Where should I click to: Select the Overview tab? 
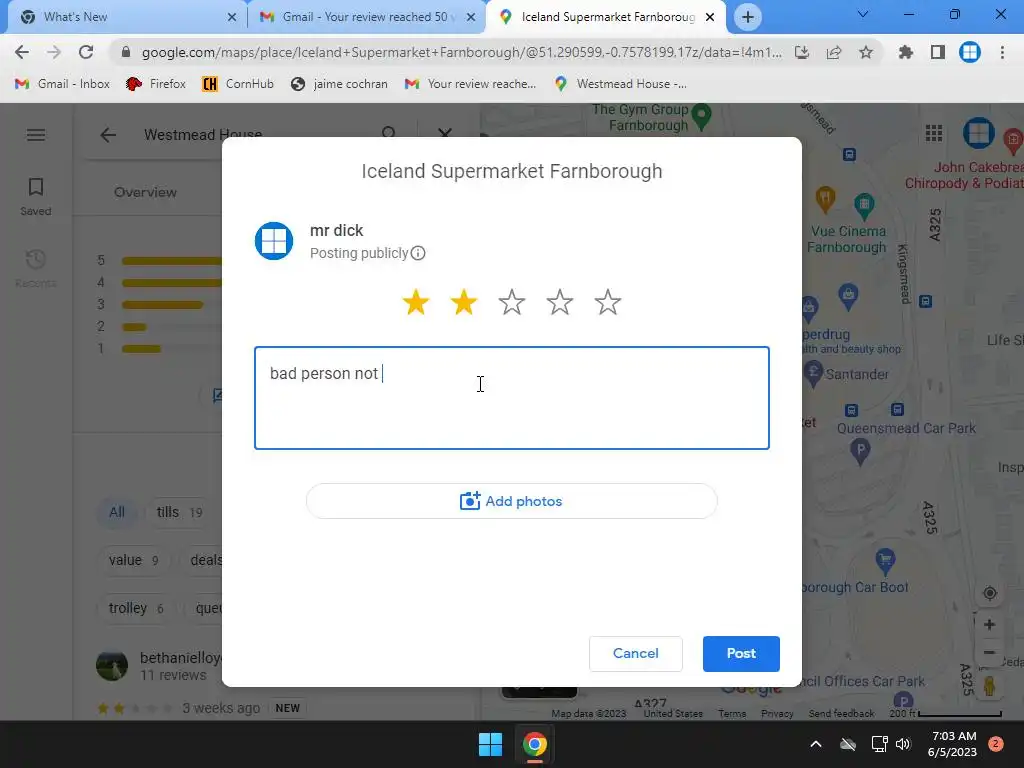pyautogui.click(x=145, y=192)
